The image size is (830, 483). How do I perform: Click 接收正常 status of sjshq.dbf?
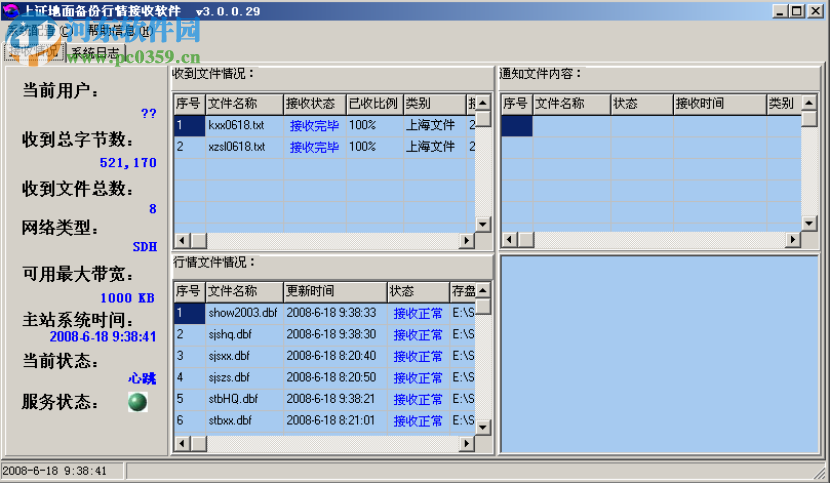pos(418,335)
